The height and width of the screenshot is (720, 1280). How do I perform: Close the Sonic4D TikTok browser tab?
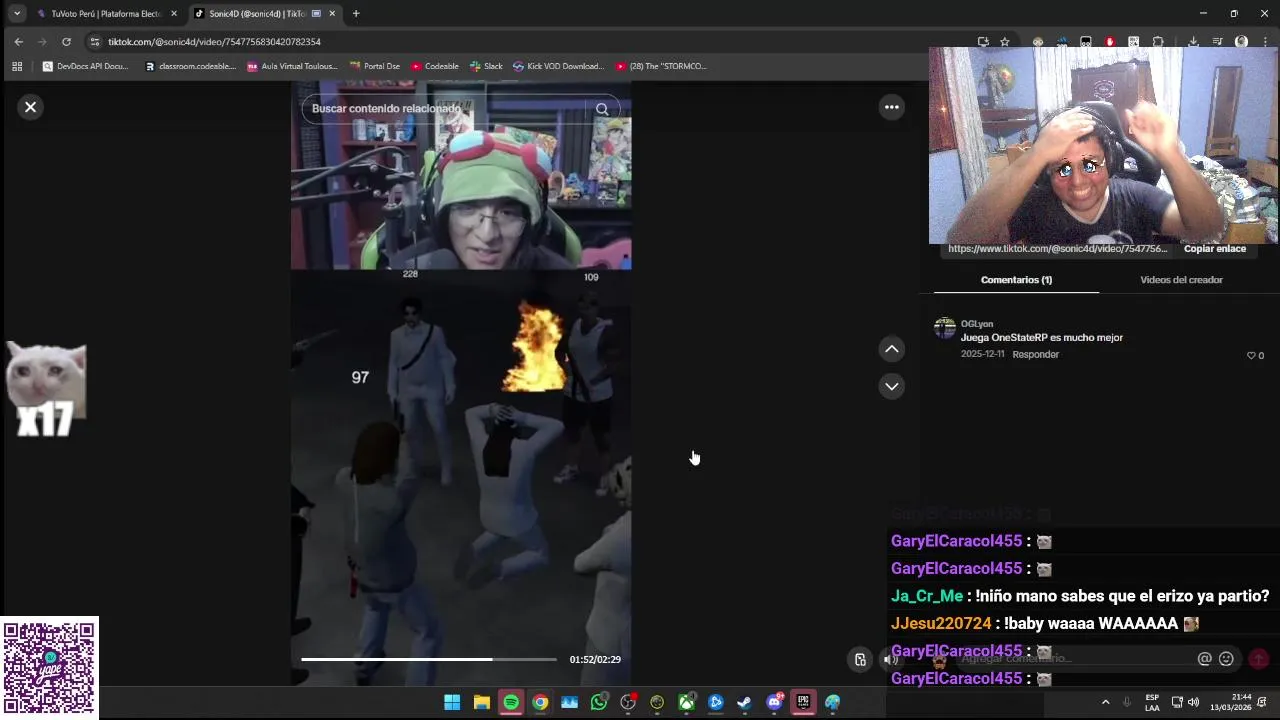click(332, 14)
